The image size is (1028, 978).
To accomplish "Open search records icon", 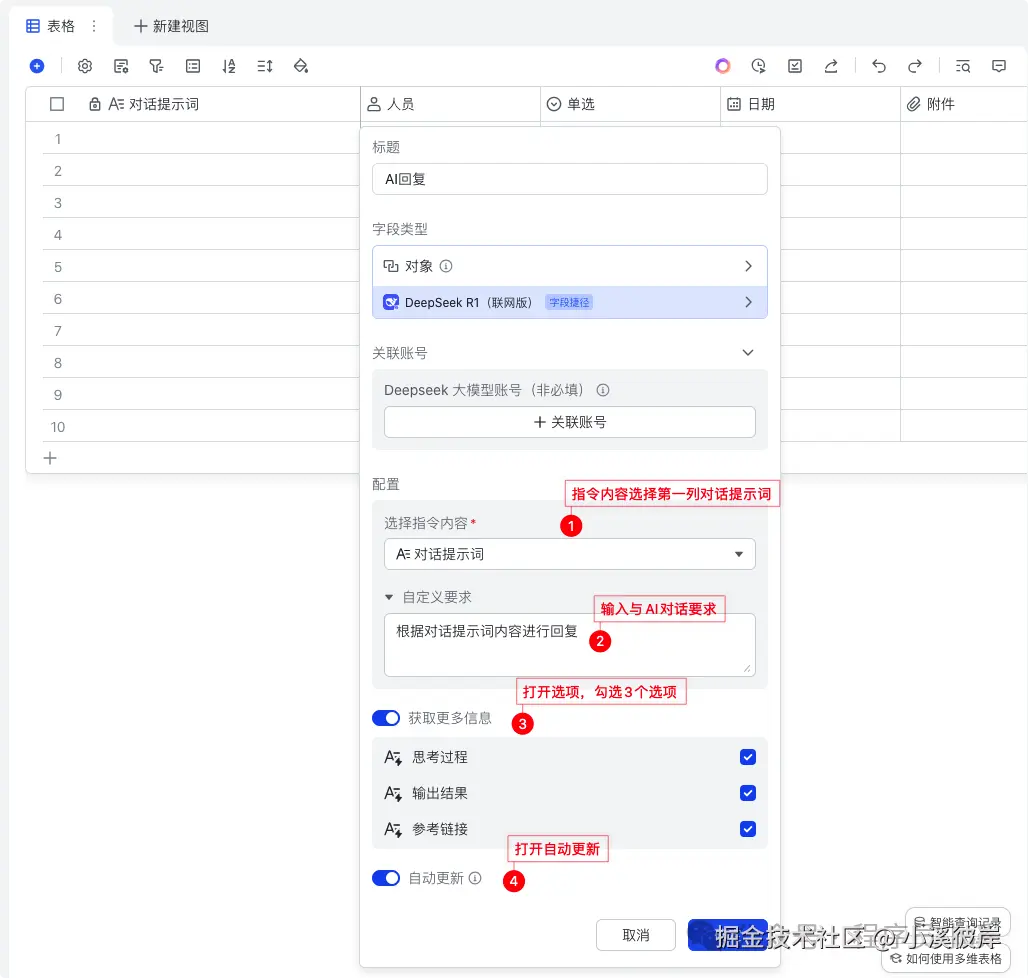I will 962,66.
